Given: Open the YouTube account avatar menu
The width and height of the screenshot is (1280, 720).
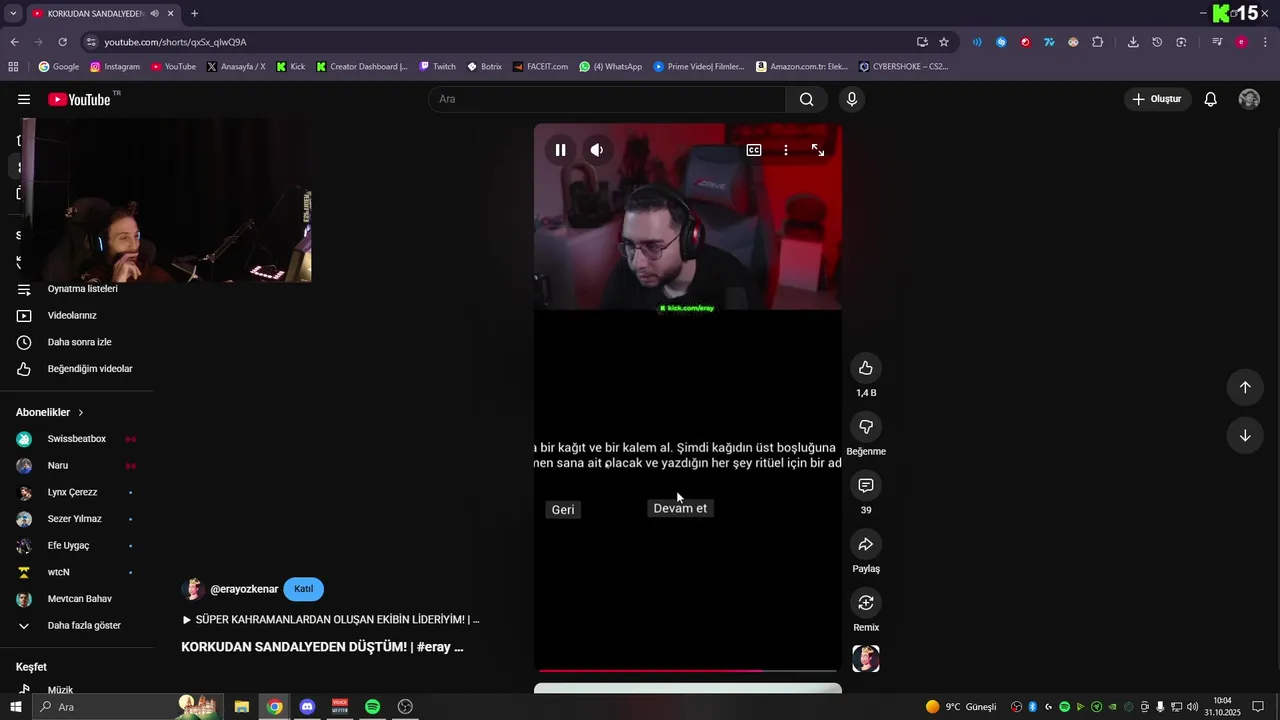Looking at the screenshot, I should tap(1249, 99).
